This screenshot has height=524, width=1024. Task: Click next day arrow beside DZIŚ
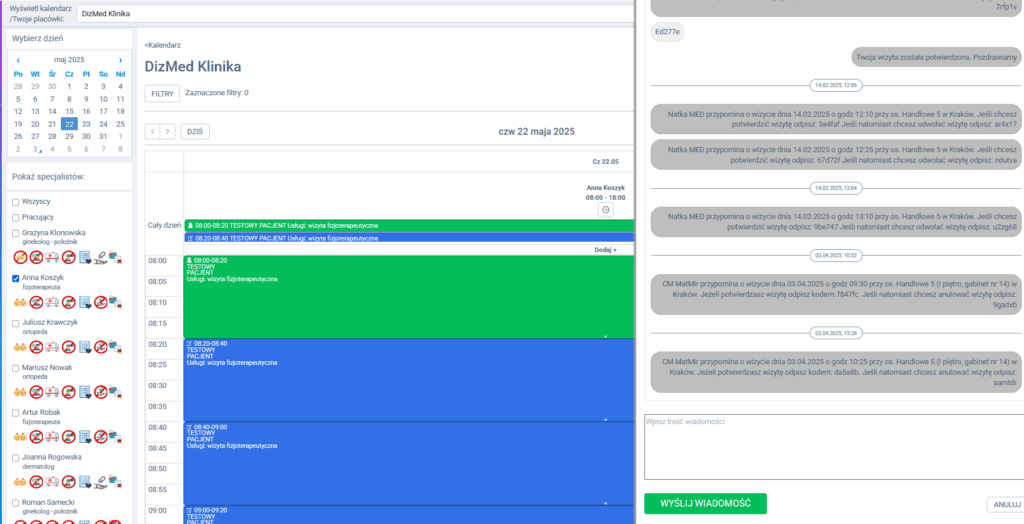coord(167,131)
